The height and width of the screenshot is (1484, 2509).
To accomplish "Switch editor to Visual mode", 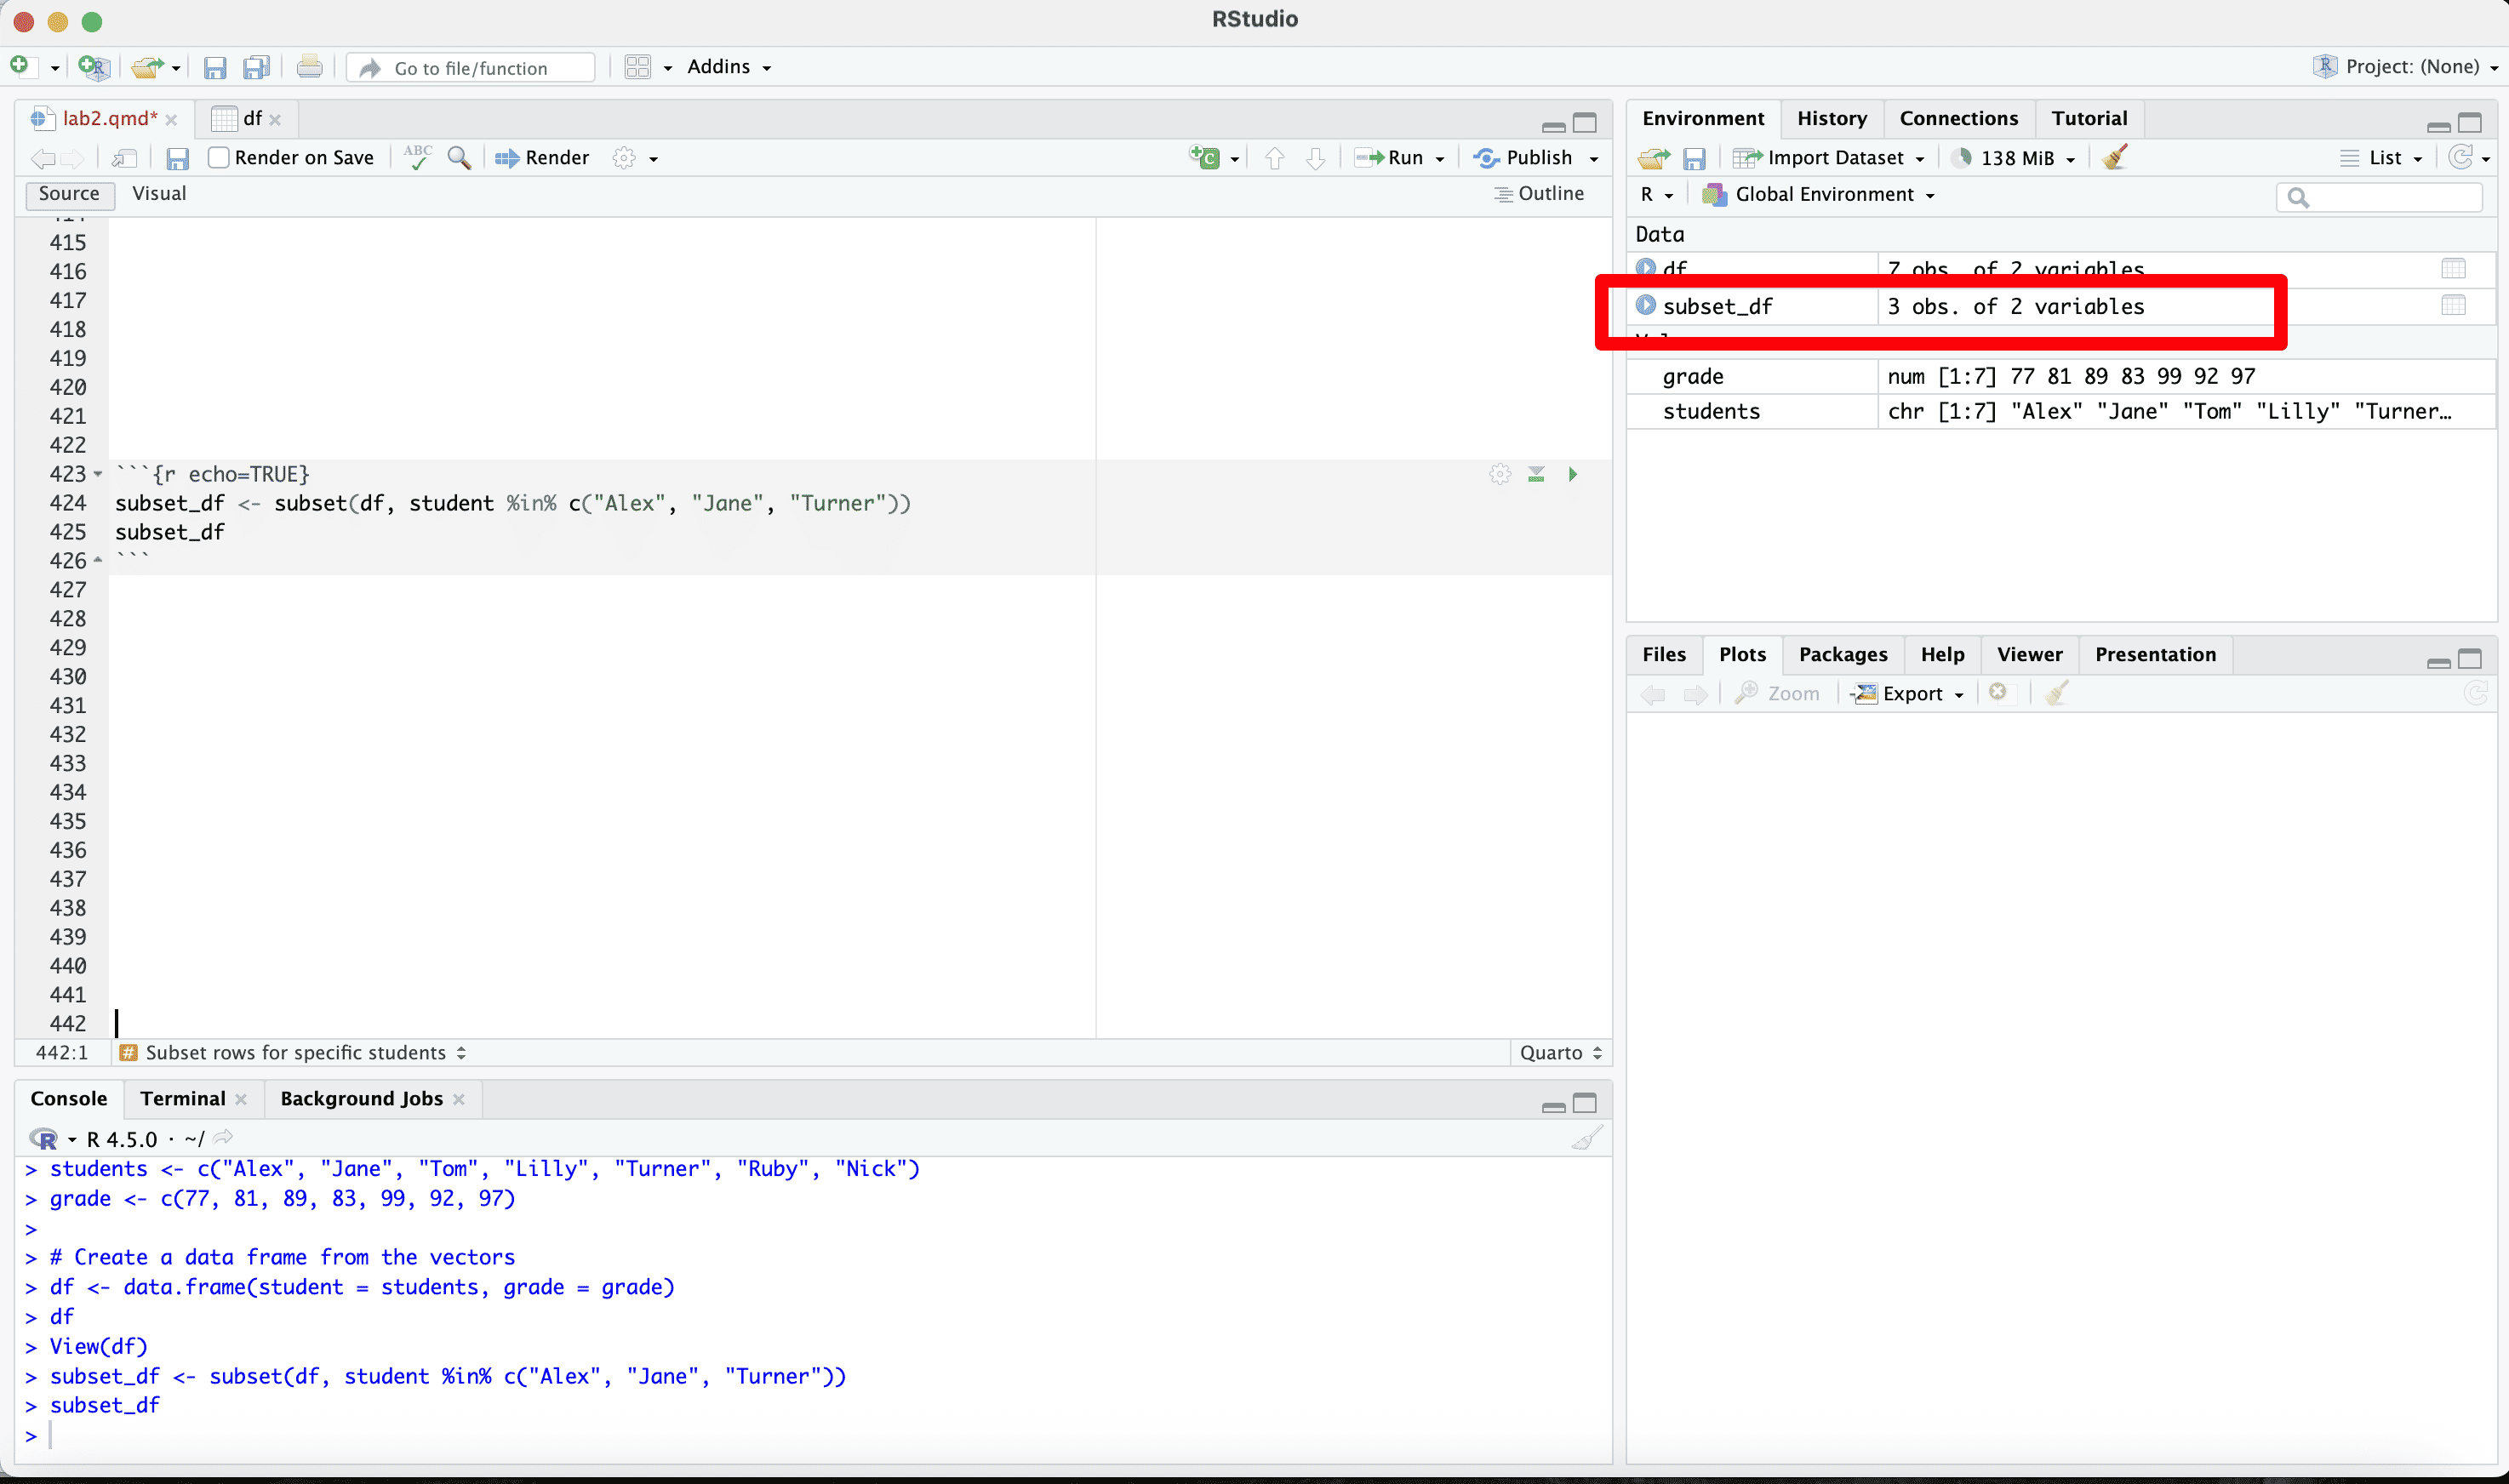I will click(x=159, y=193).
